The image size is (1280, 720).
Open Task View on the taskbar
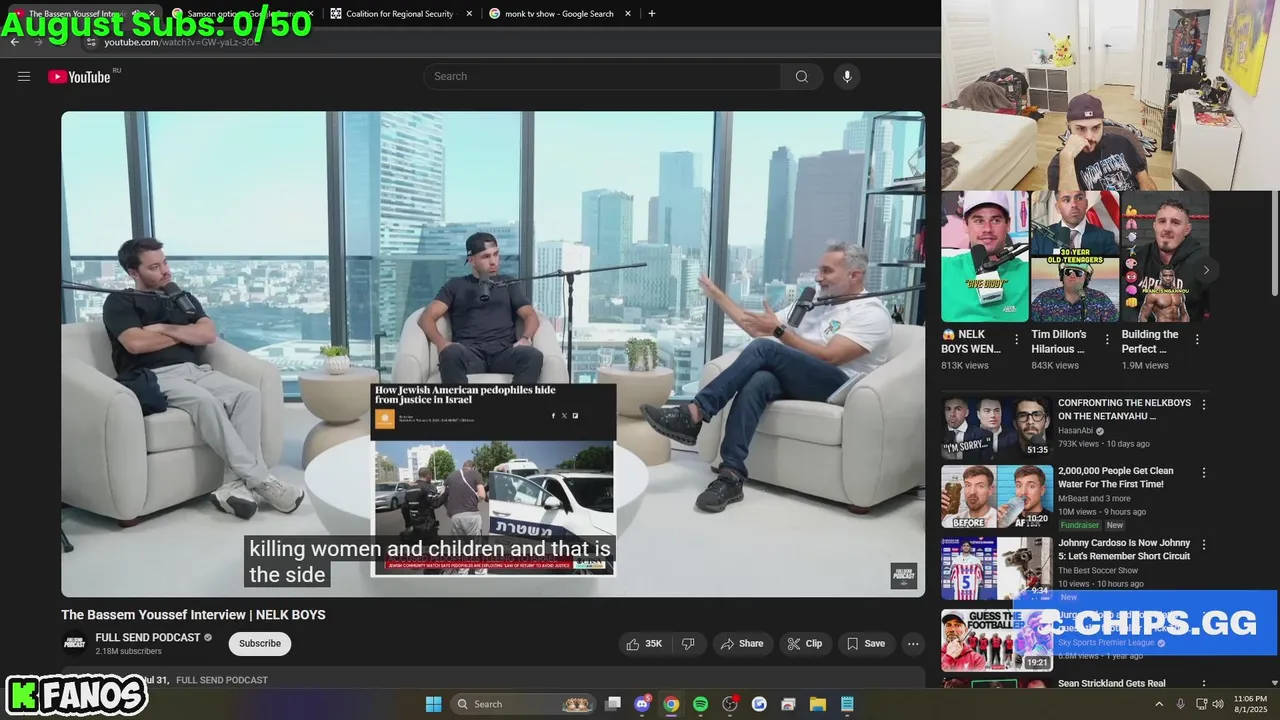(613, 704)
